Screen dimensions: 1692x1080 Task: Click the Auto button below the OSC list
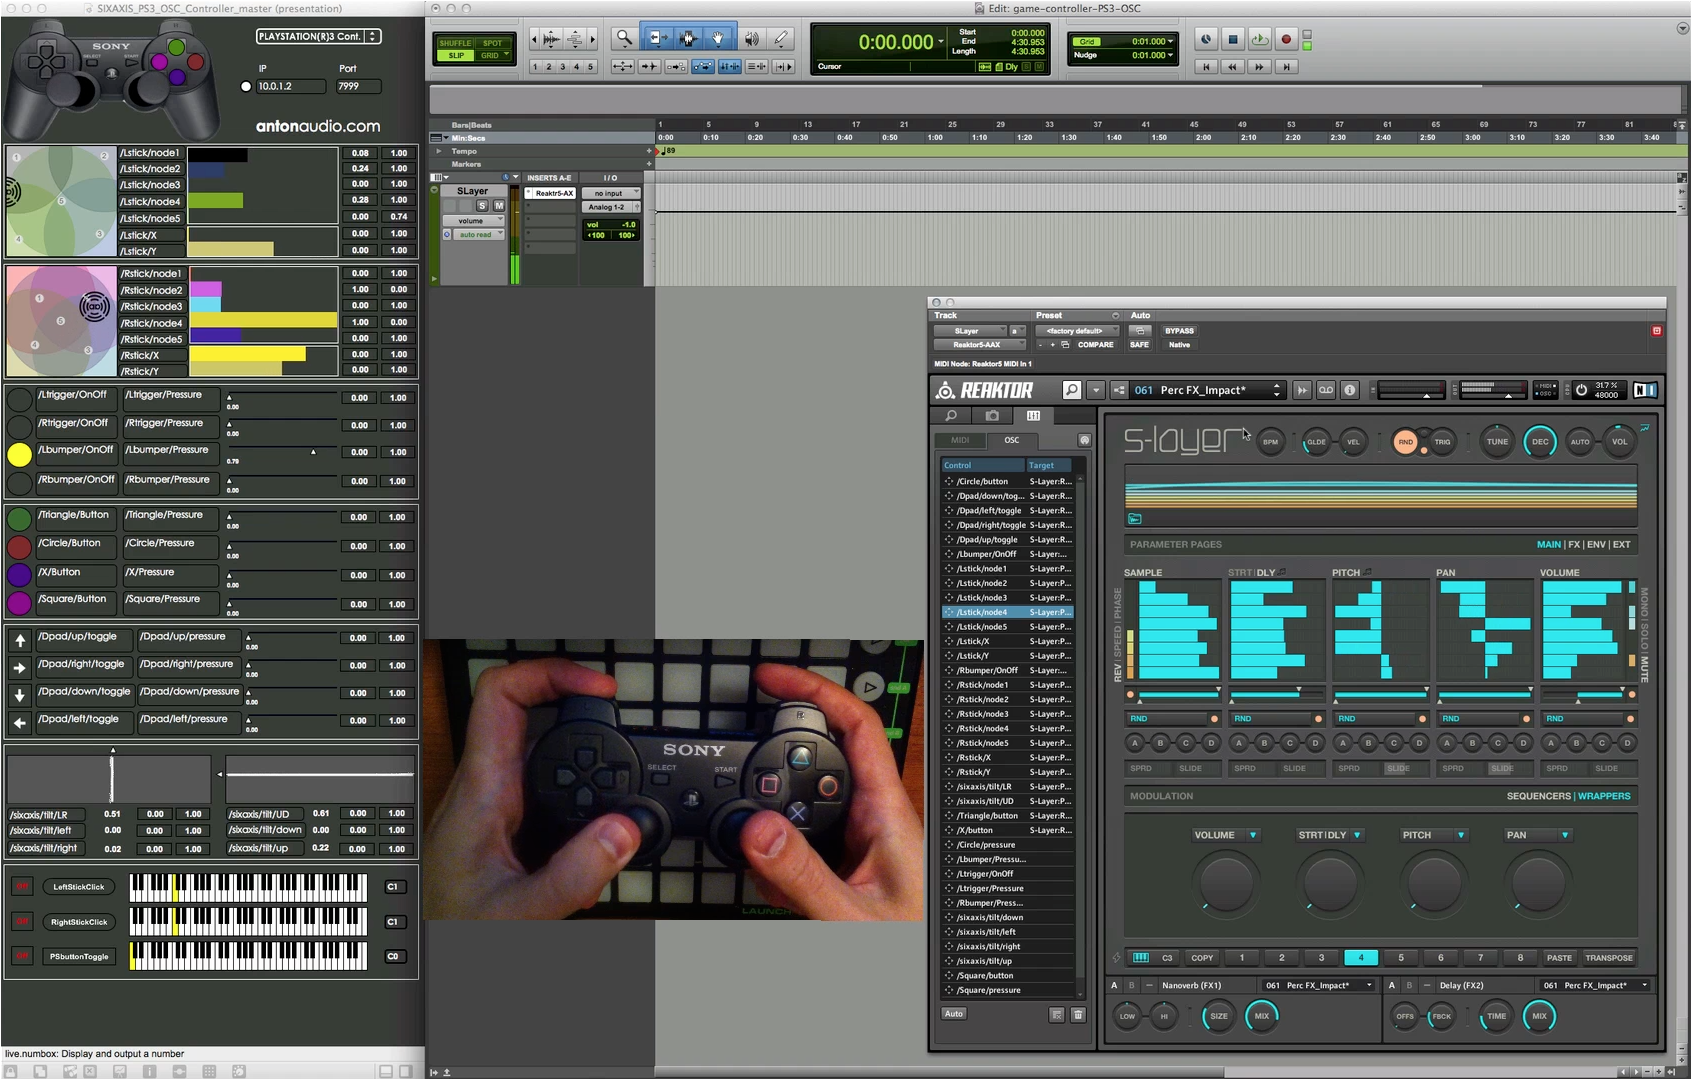(954, 1014)
